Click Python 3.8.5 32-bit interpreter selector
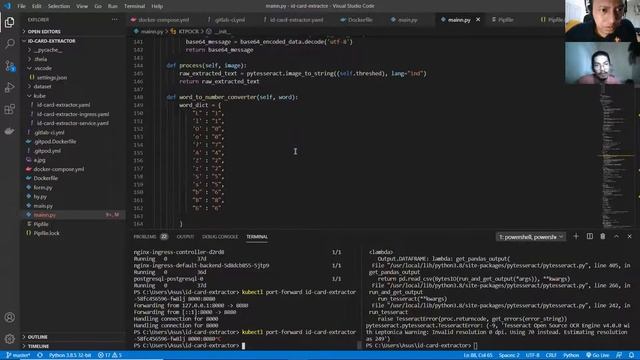 point(70,355)
